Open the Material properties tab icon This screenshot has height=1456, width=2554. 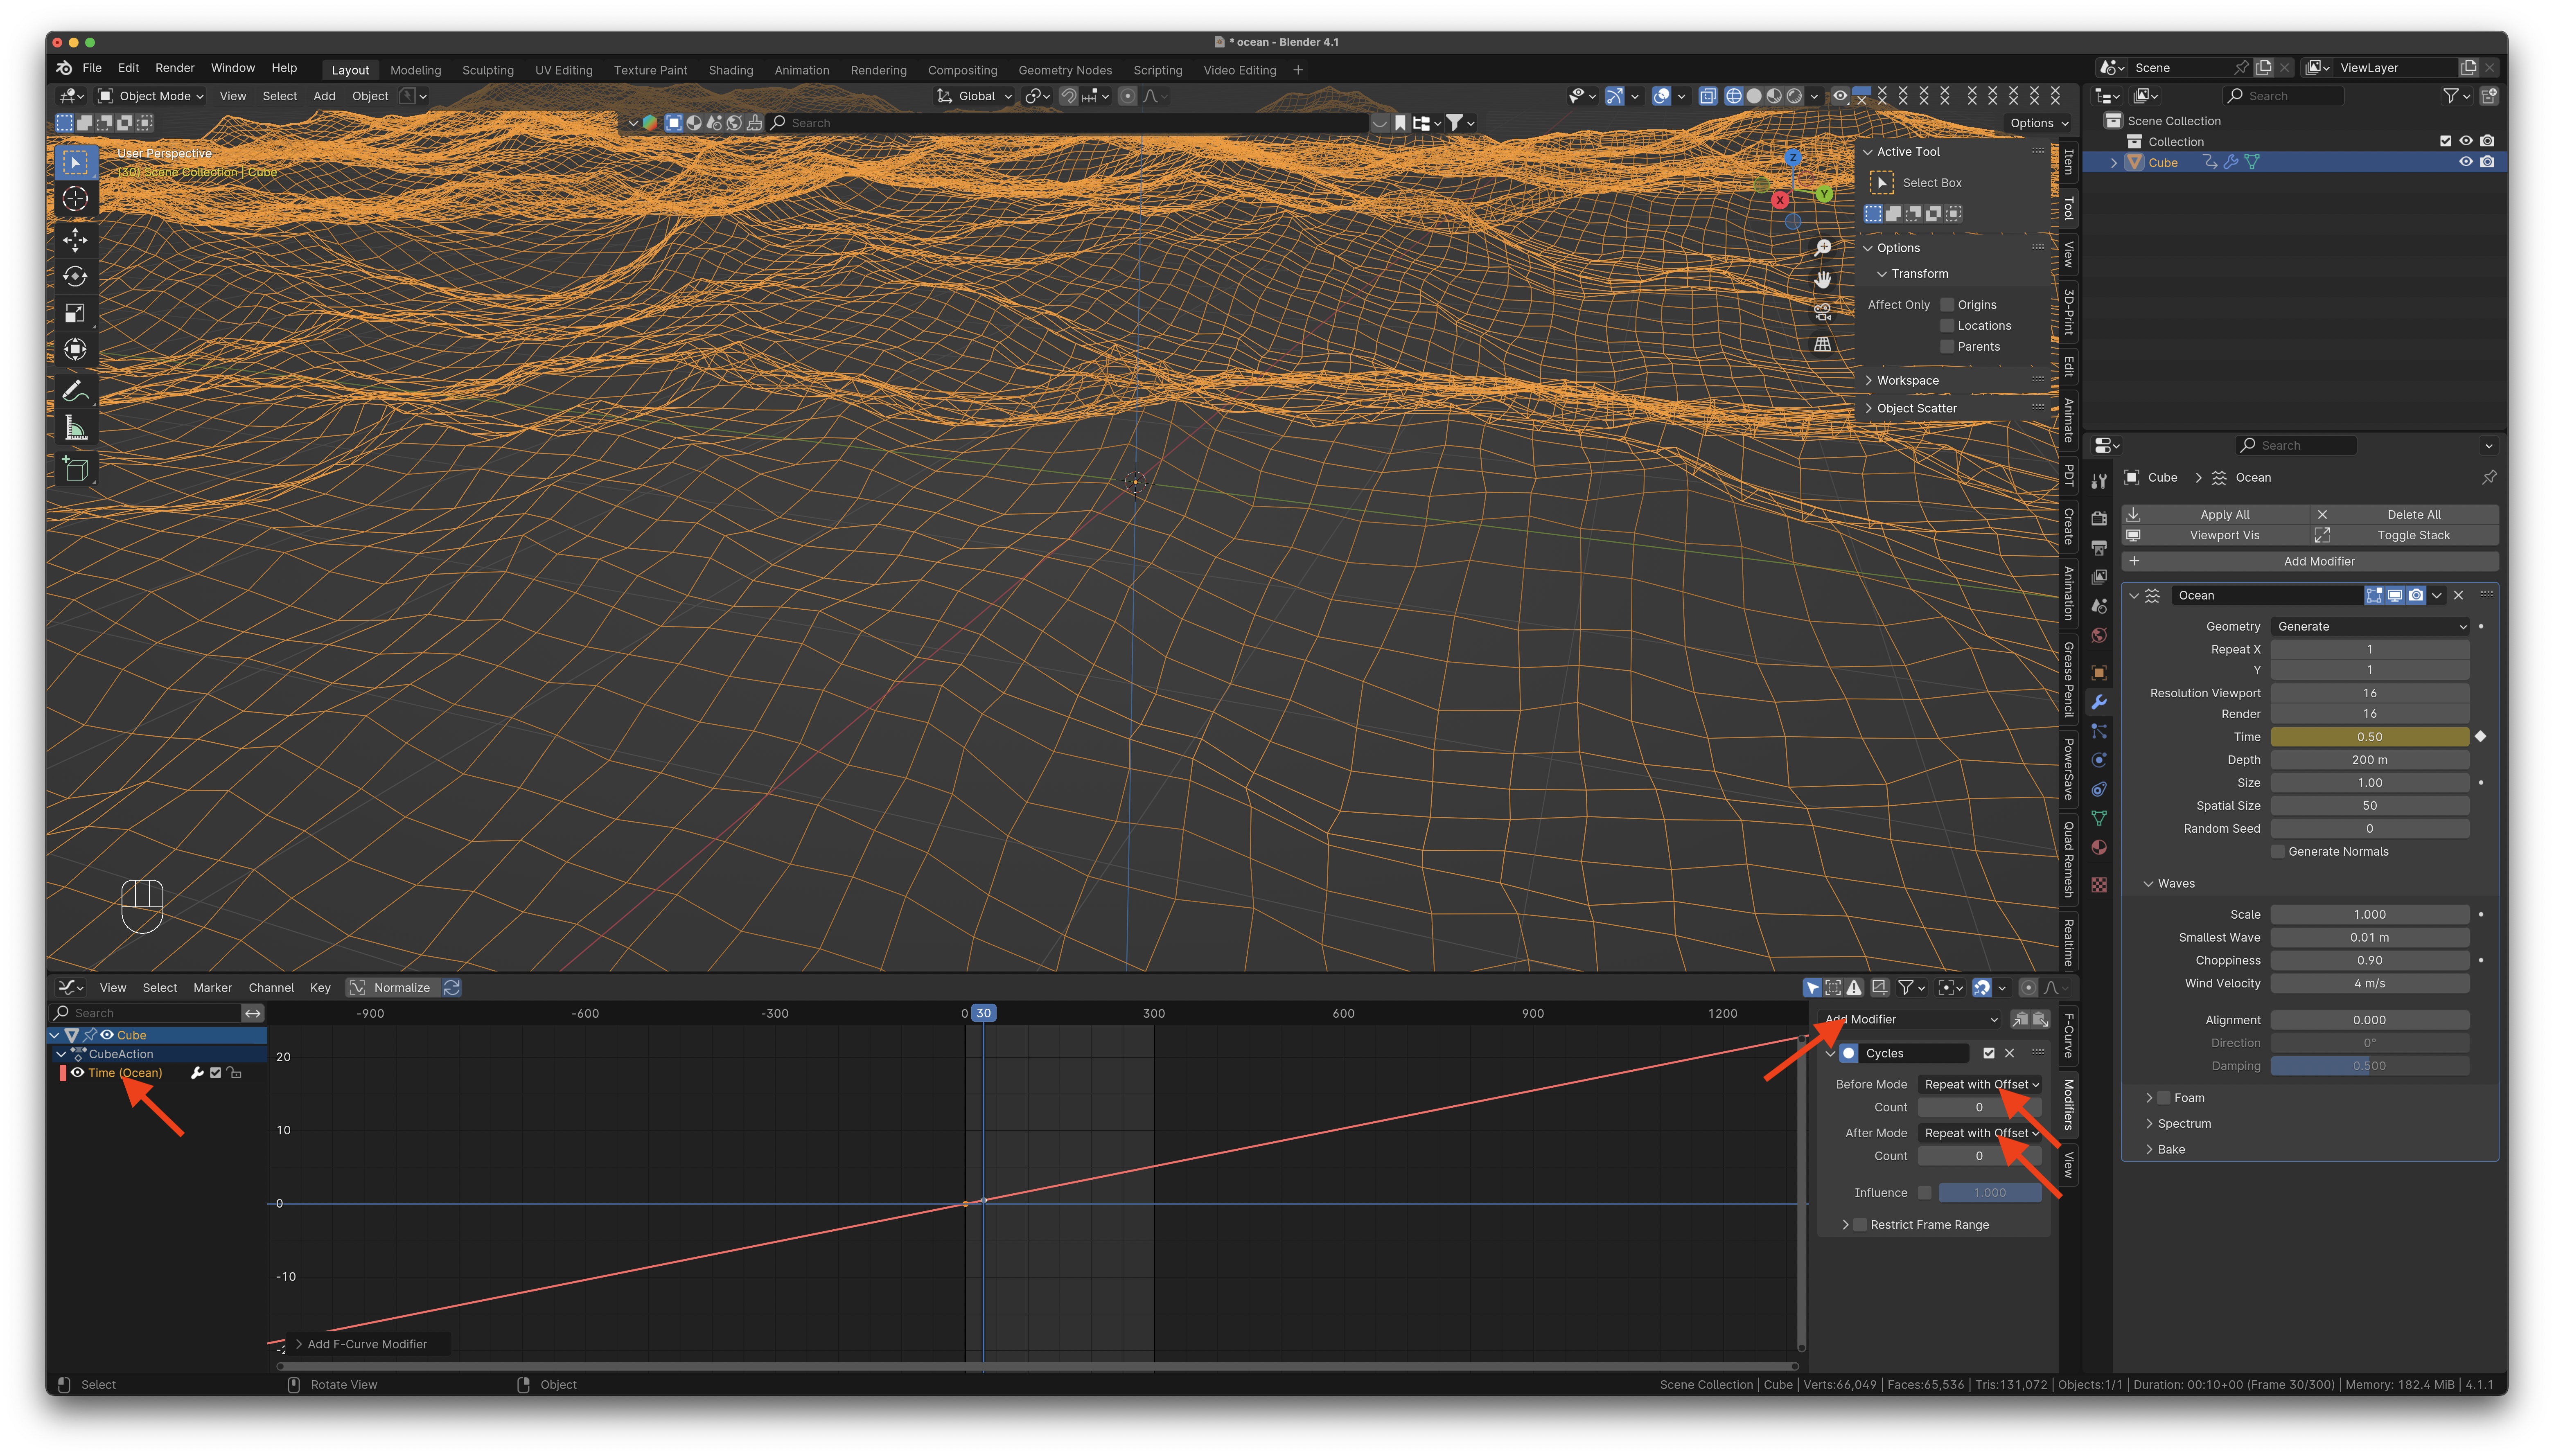click(x=2098, y=848)
